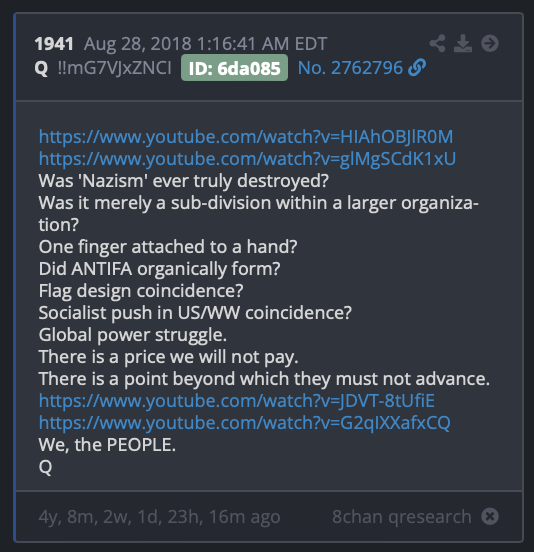Click the 8chan qresearch source label
This screenshot has width=534, height=552.
(402, 517)
